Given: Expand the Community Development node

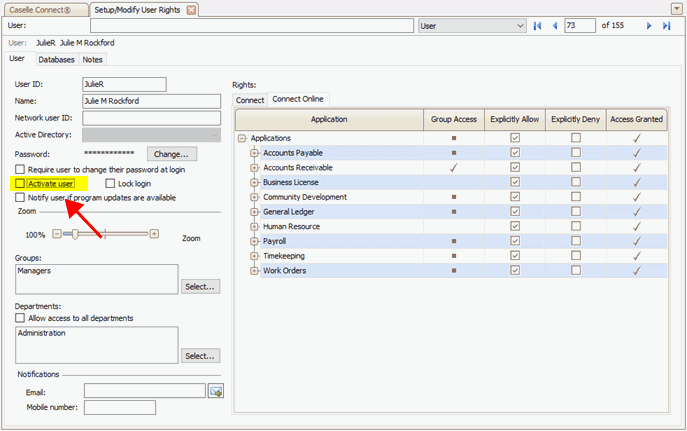Looking at the screenshot, I should [254, 197].
